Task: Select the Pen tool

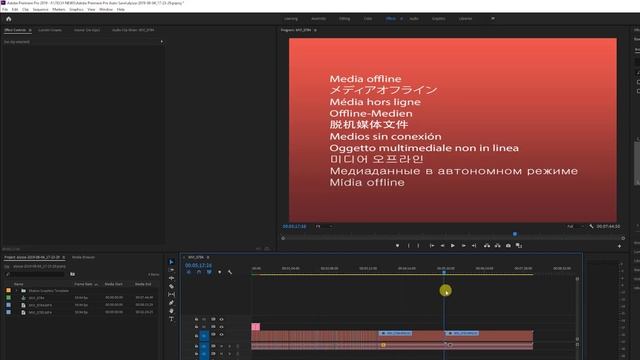Action: pos(171,303)
